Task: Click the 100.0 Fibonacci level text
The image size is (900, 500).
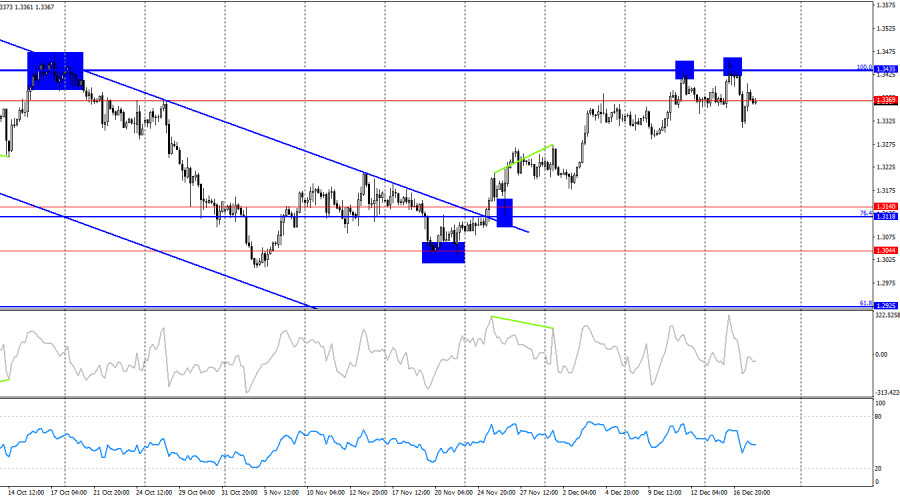Action: tap(863, 67)
